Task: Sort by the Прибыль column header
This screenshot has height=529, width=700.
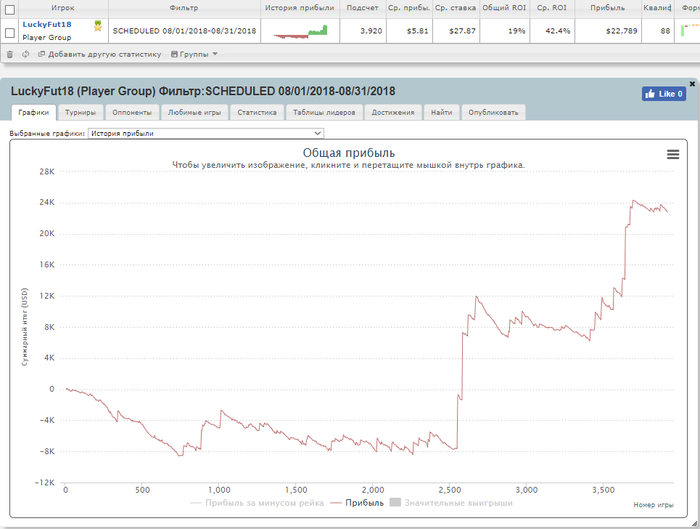Action: click(x=608, y=8)
